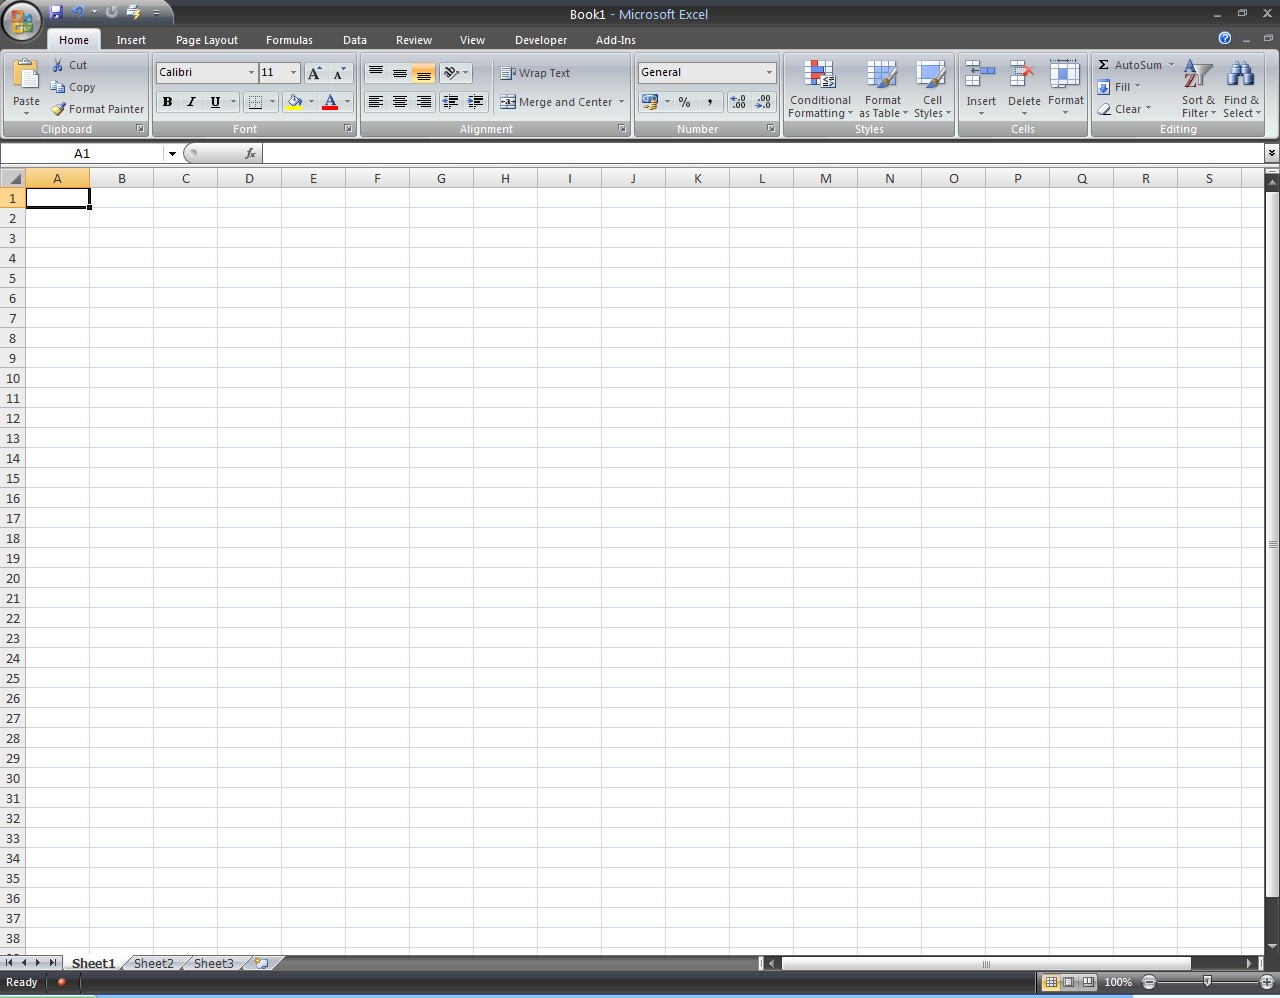Image resolution: width=1280 pixels, height=998 pixels.
Task: Click Decrease Decimal icon
Action: [763, 102]
